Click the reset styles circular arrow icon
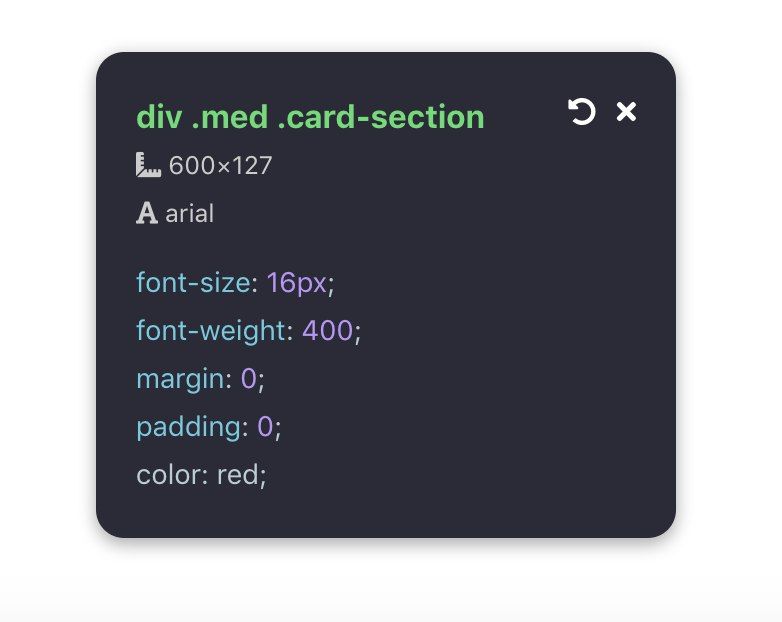 pyautogui.click(x=581, y=112)
